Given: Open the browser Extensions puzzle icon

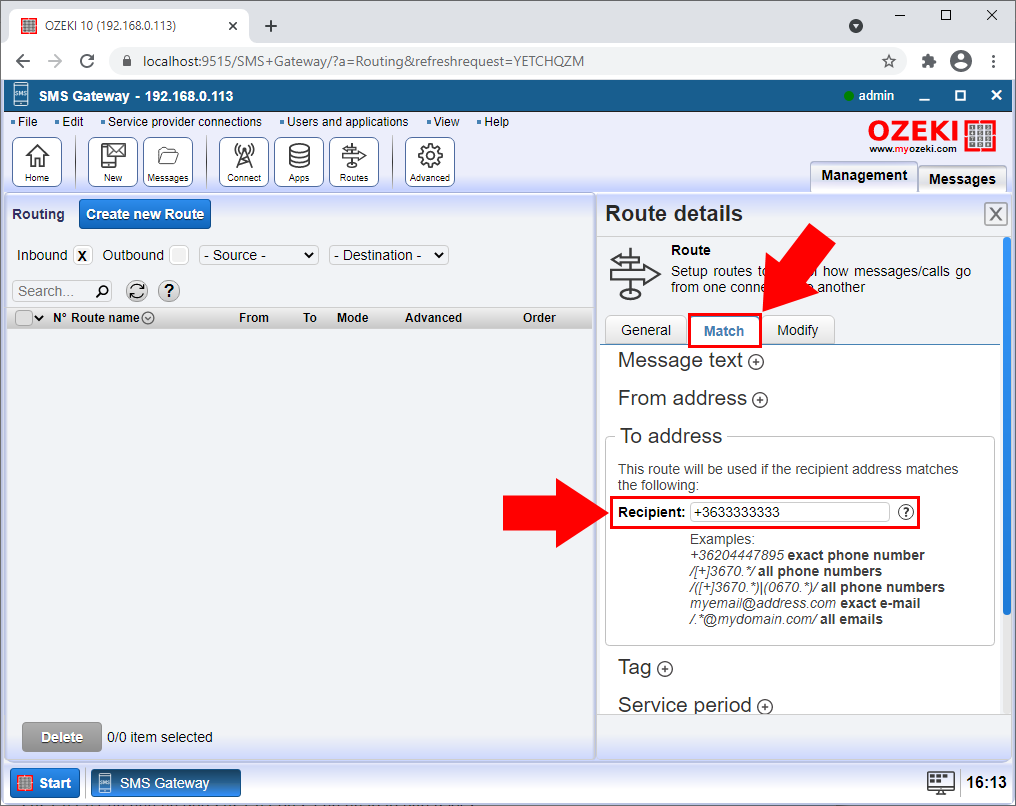Looking at the screenshot, I should coord(929,62).
